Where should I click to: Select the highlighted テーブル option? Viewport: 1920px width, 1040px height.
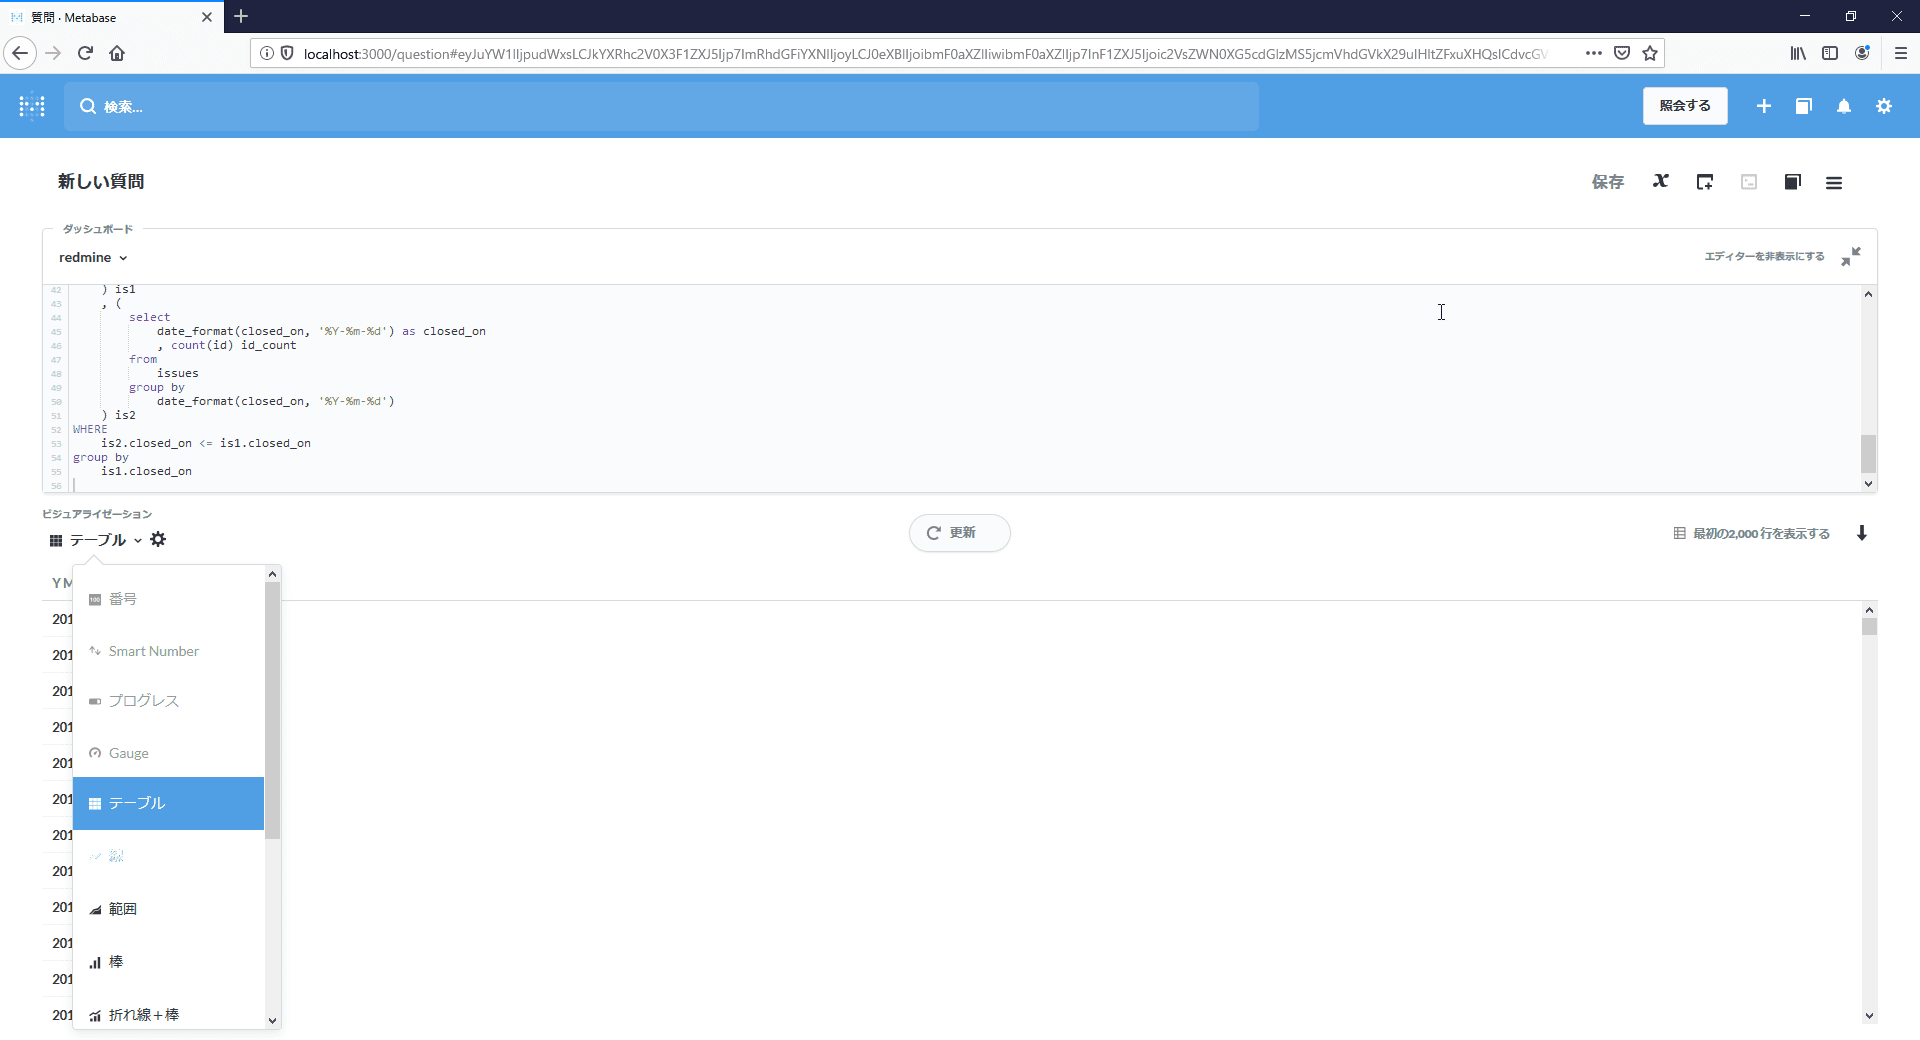(x=168, y=803)
